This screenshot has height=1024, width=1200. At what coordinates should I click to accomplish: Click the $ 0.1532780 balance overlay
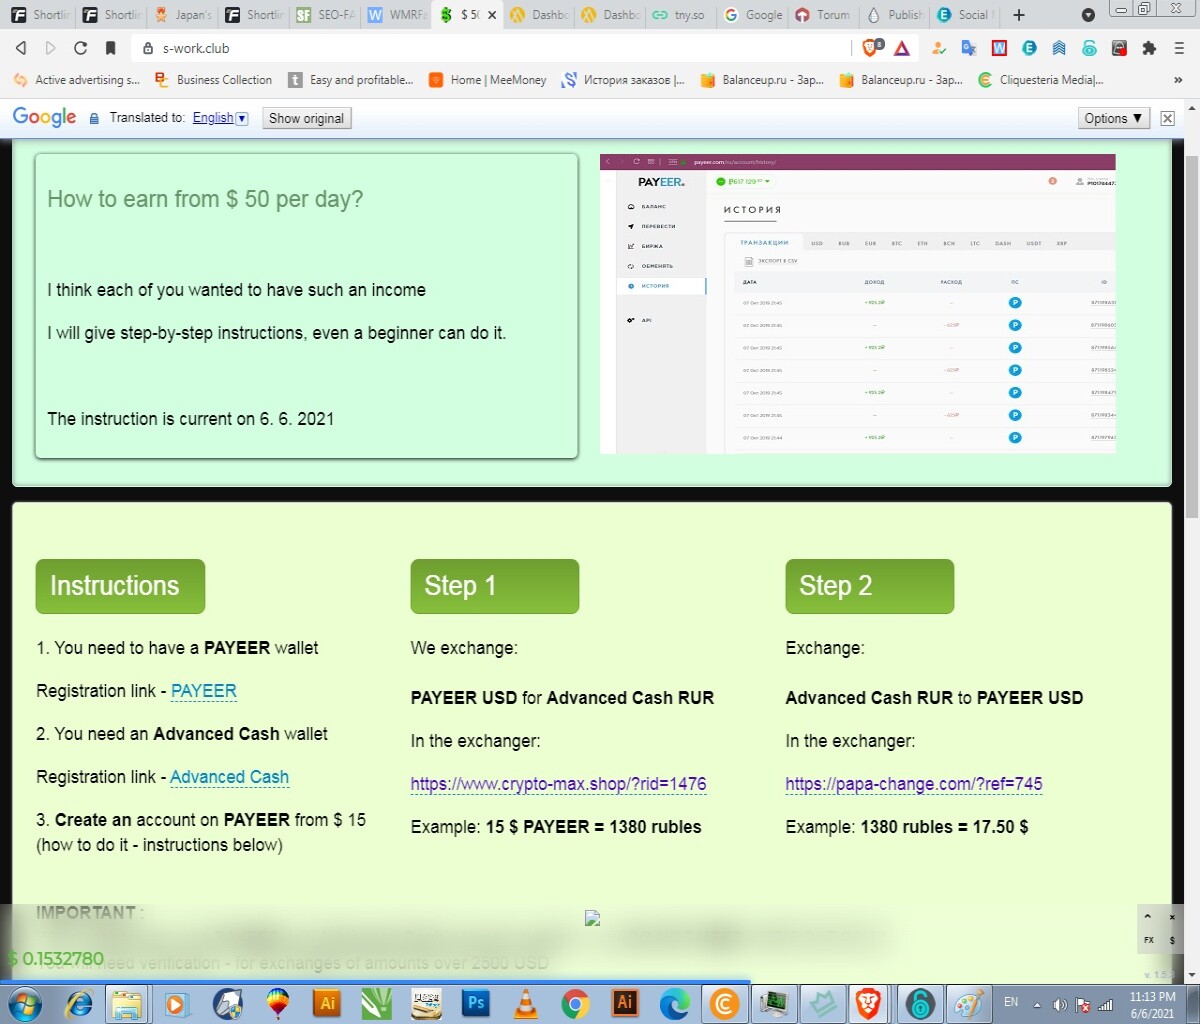pyautogui.click(x=56, y=959)
